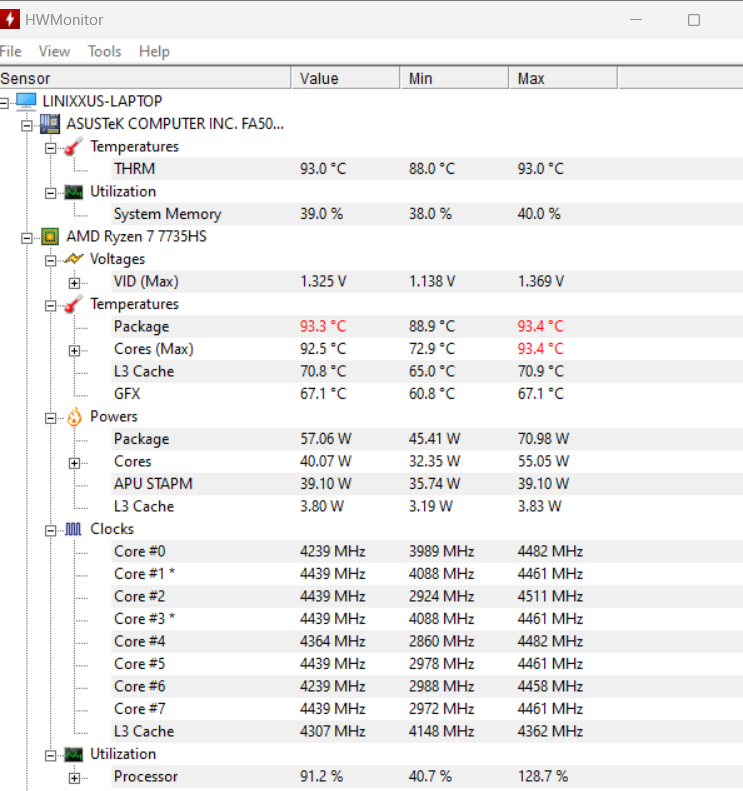This screenshot has width=743, height=791.
Task: Select the Core #7 clock row
Action: [x=427, y=709]
